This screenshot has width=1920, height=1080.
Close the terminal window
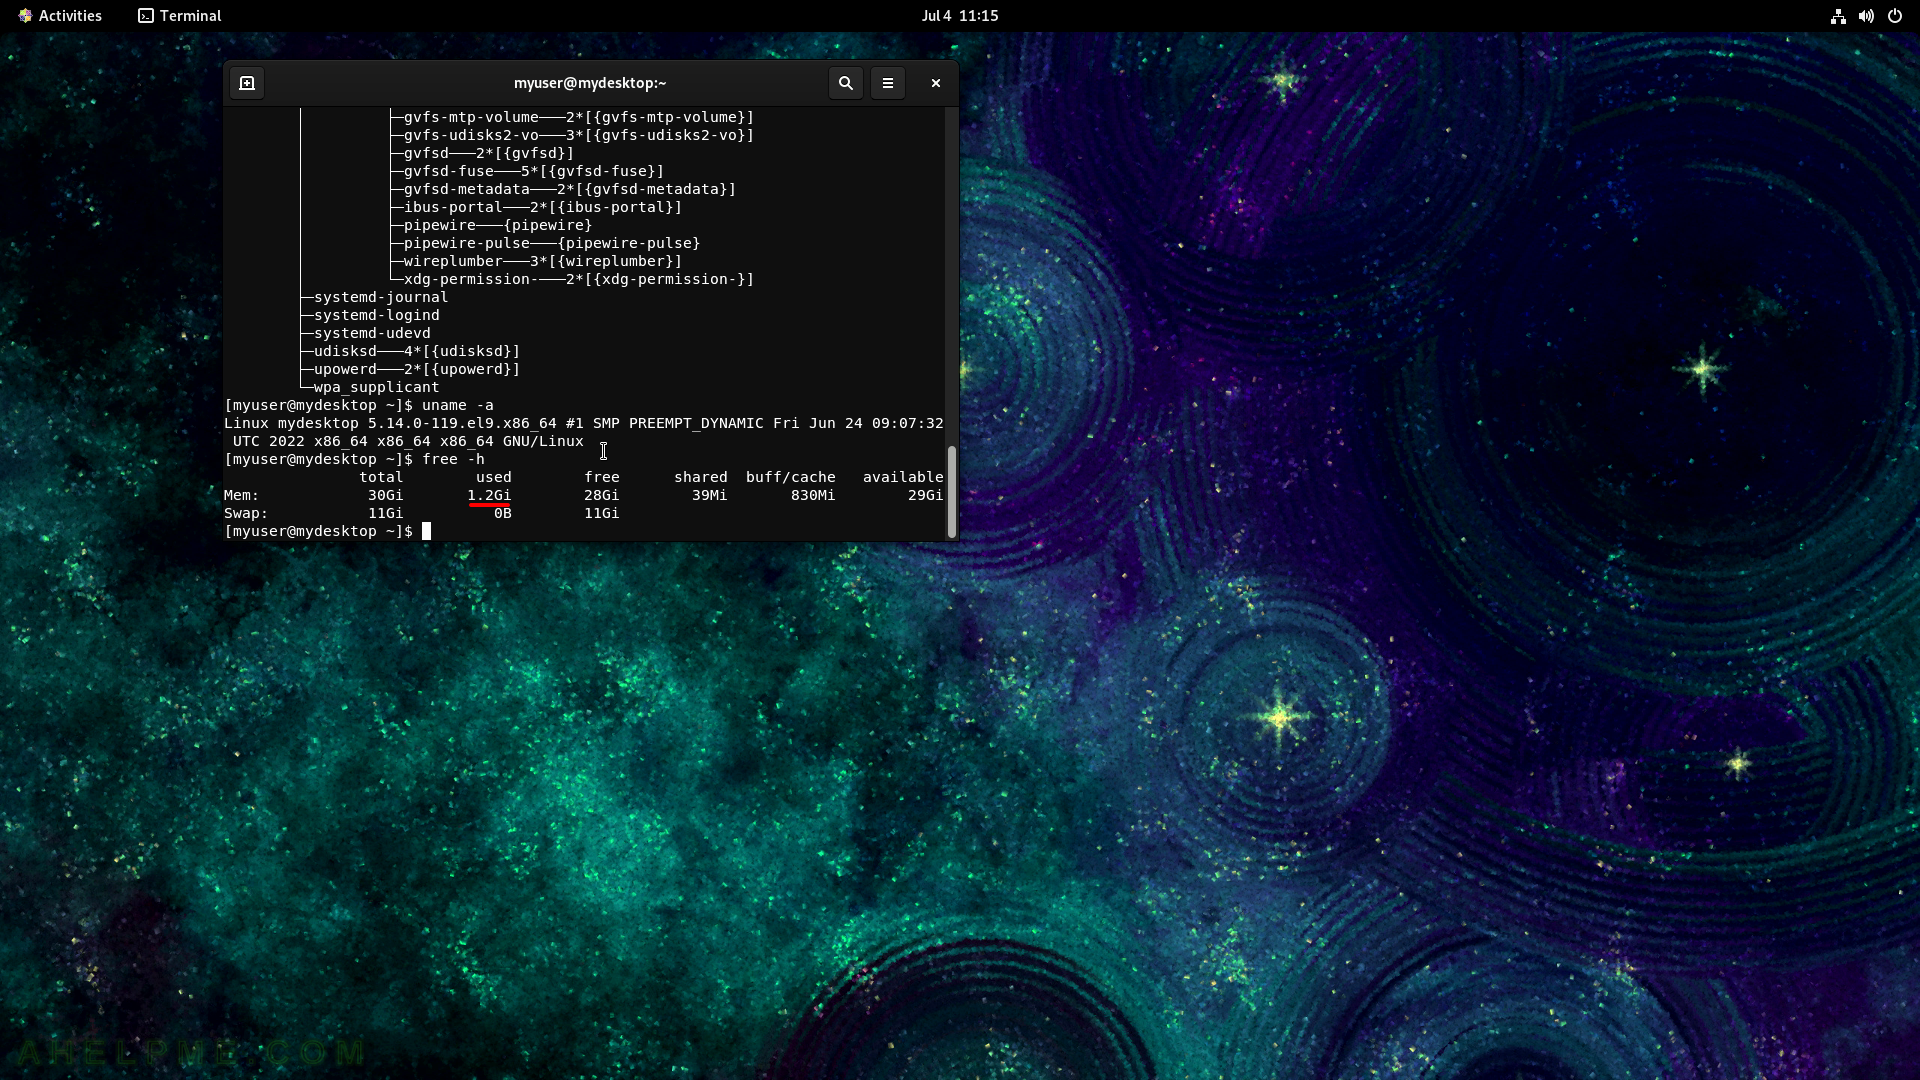point(936,83)
